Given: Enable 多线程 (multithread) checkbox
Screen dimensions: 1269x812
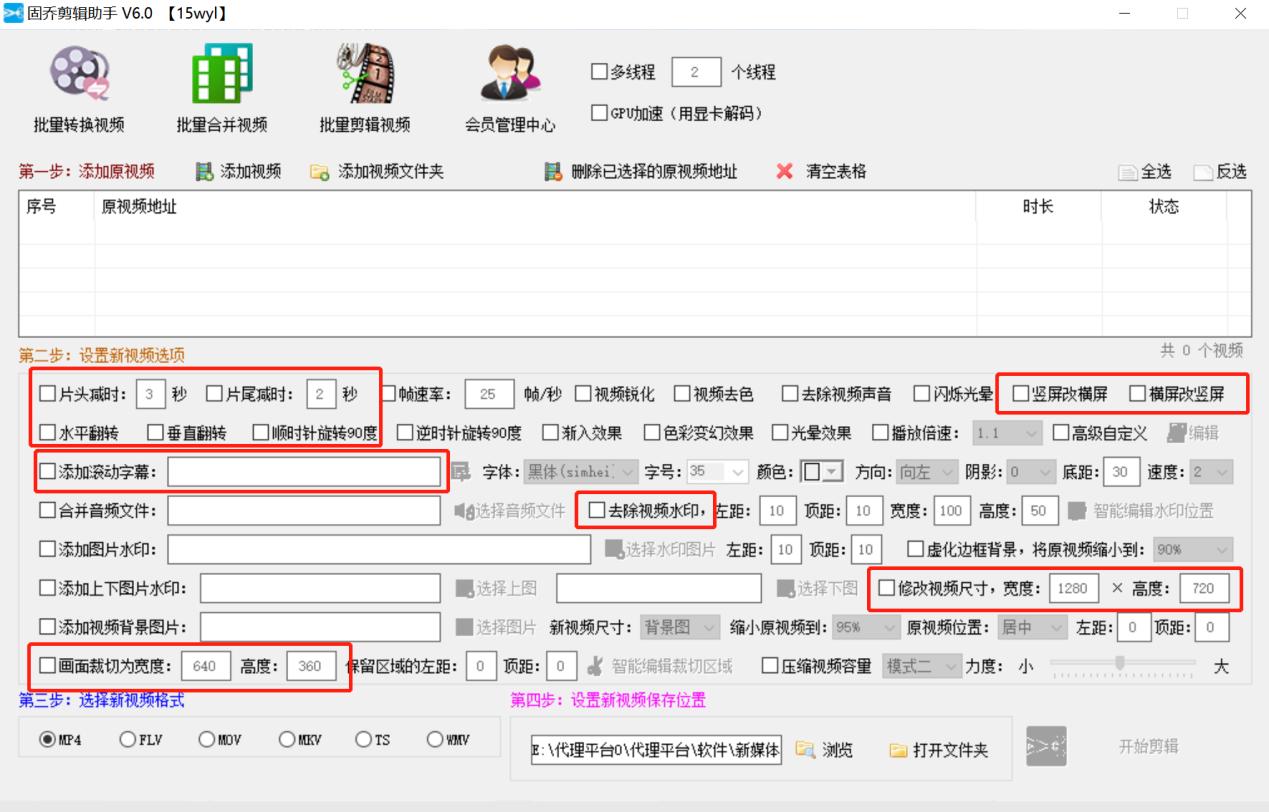Looking at the screenshot, I should (x=600, y=72).
